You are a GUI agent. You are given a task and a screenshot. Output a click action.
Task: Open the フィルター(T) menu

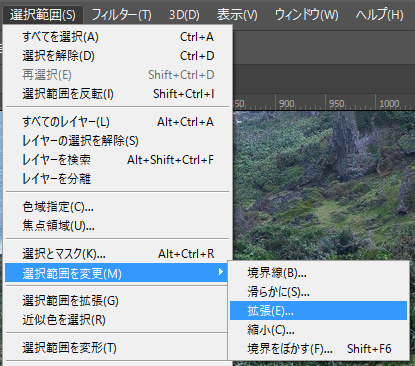[x=121, y=15]
